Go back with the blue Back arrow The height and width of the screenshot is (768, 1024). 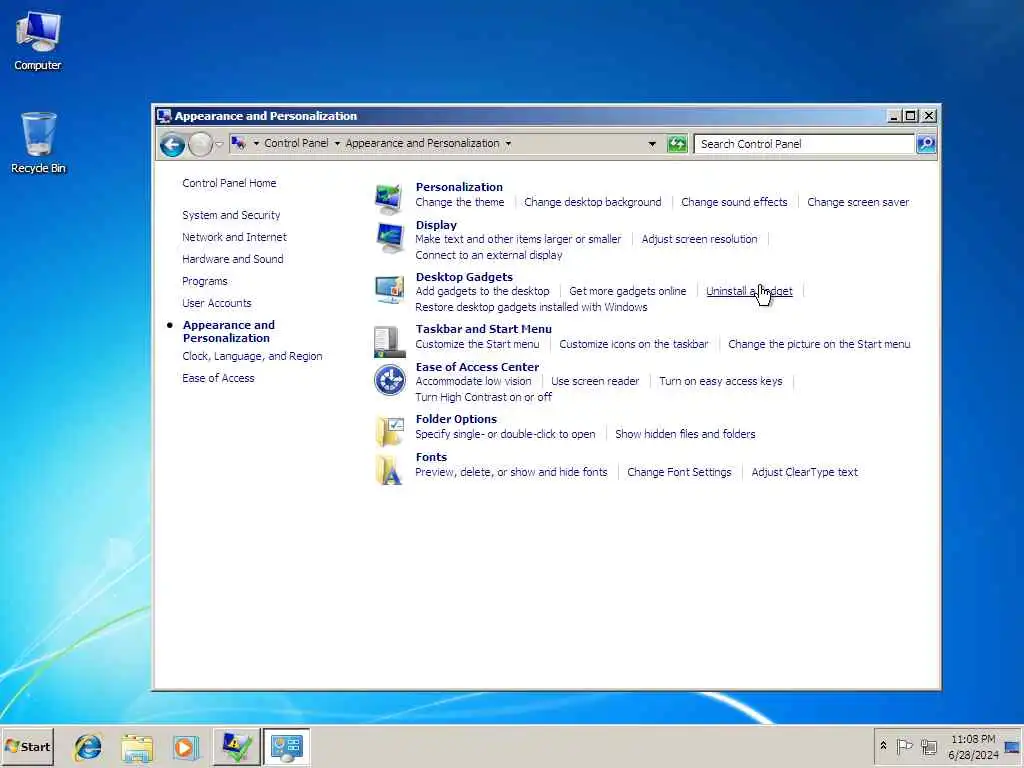(x=172, y=144)
